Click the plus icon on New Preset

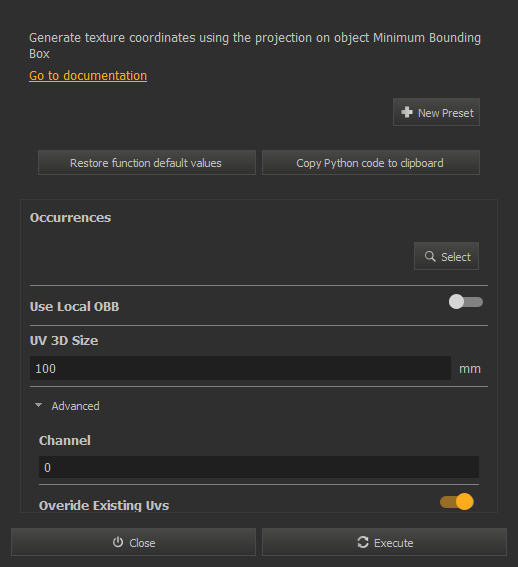[407, 112]
